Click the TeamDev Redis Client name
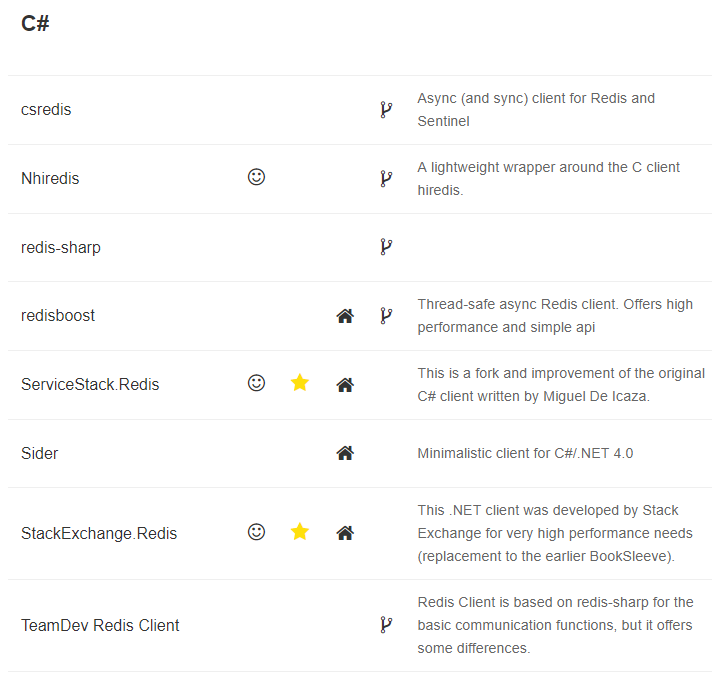This screenshot has width=712, height=678. coord(100,625)
